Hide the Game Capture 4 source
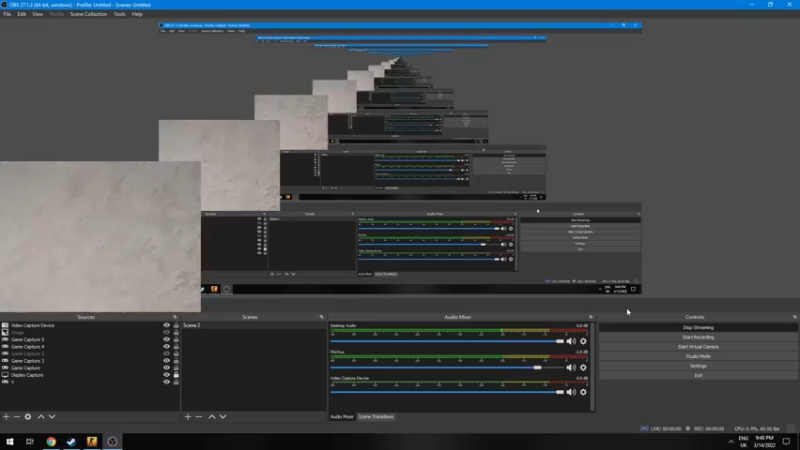Viewport: 800px width, 450px height. [x=166, y=346]
